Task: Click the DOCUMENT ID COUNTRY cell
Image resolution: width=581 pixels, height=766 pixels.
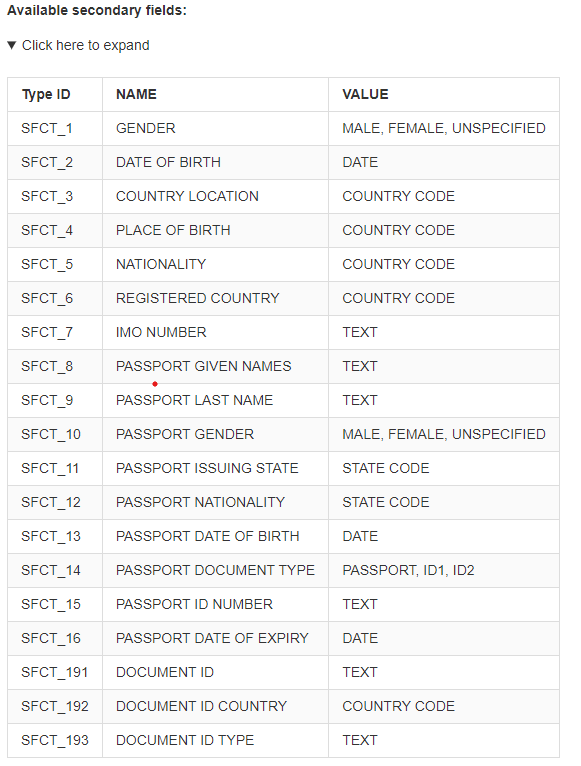Action: coord(215,706)
